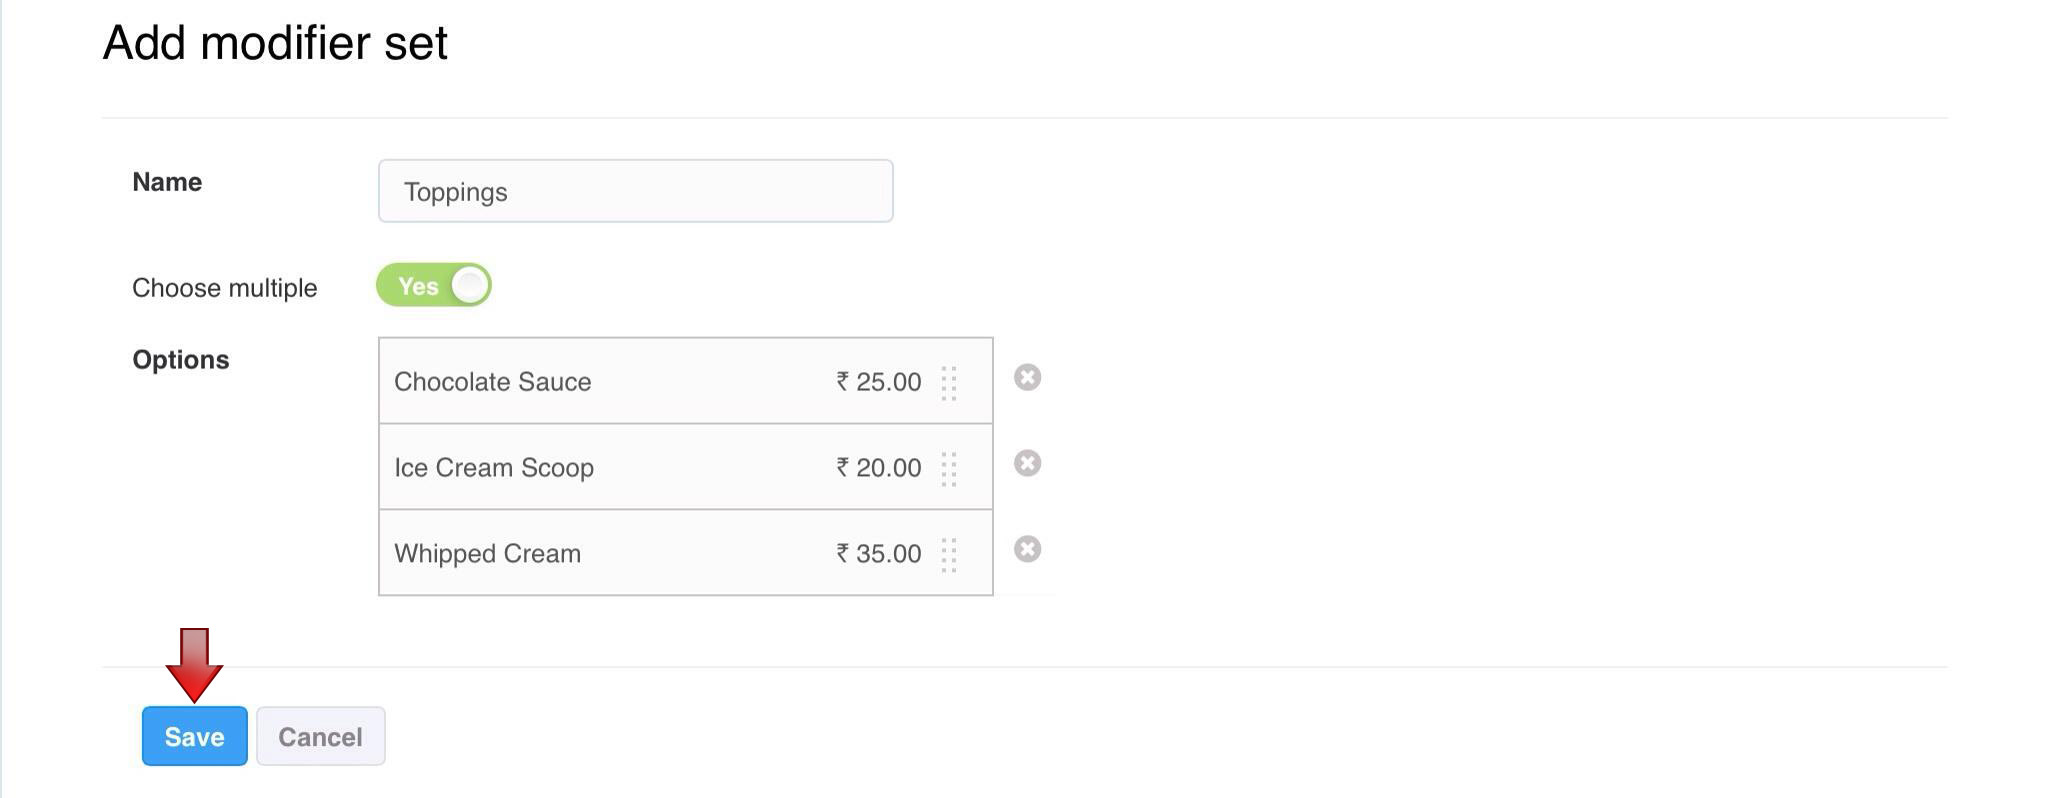The height and width of the screenshot is (798, 2048).
Task: Click the ₹ 25.00 price field
Action: [x=879, y=382]
